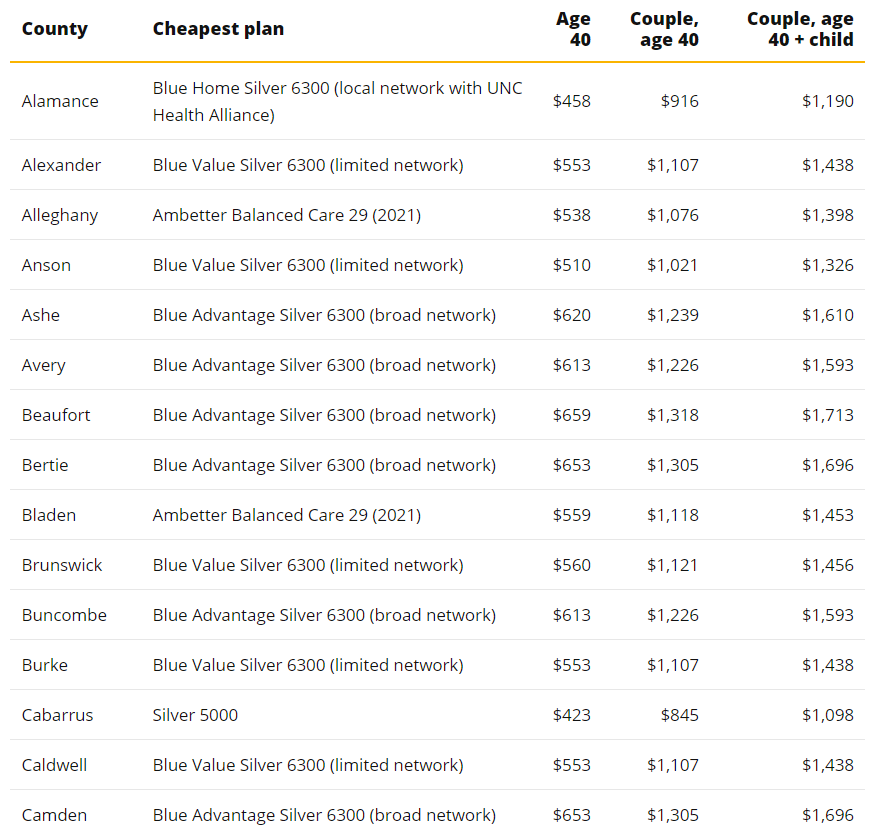The height and width of the screenshot is (832, 874).
Task: Select the Bertie county row
Action: tap(437, 465)
